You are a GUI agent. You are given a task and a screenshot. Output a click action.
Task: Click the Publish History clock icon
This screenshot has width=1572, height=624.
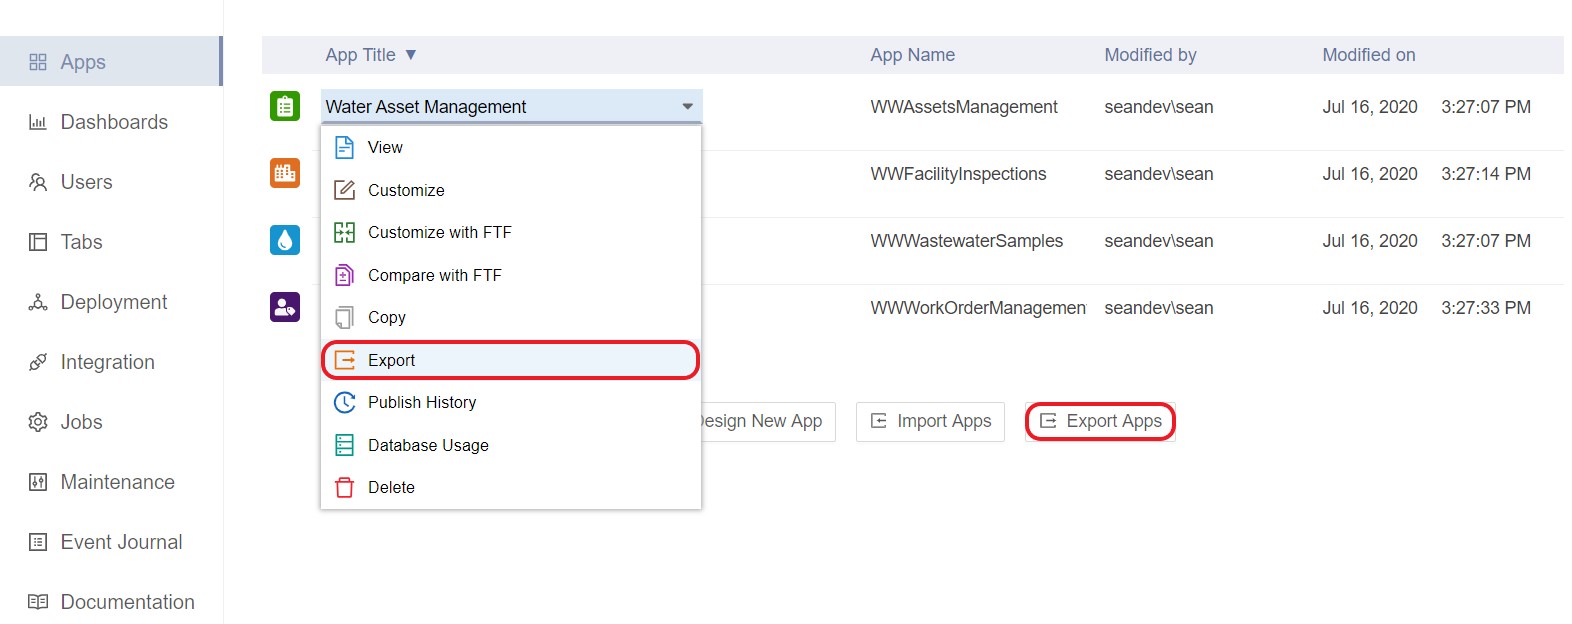click(x=344, y=402)
